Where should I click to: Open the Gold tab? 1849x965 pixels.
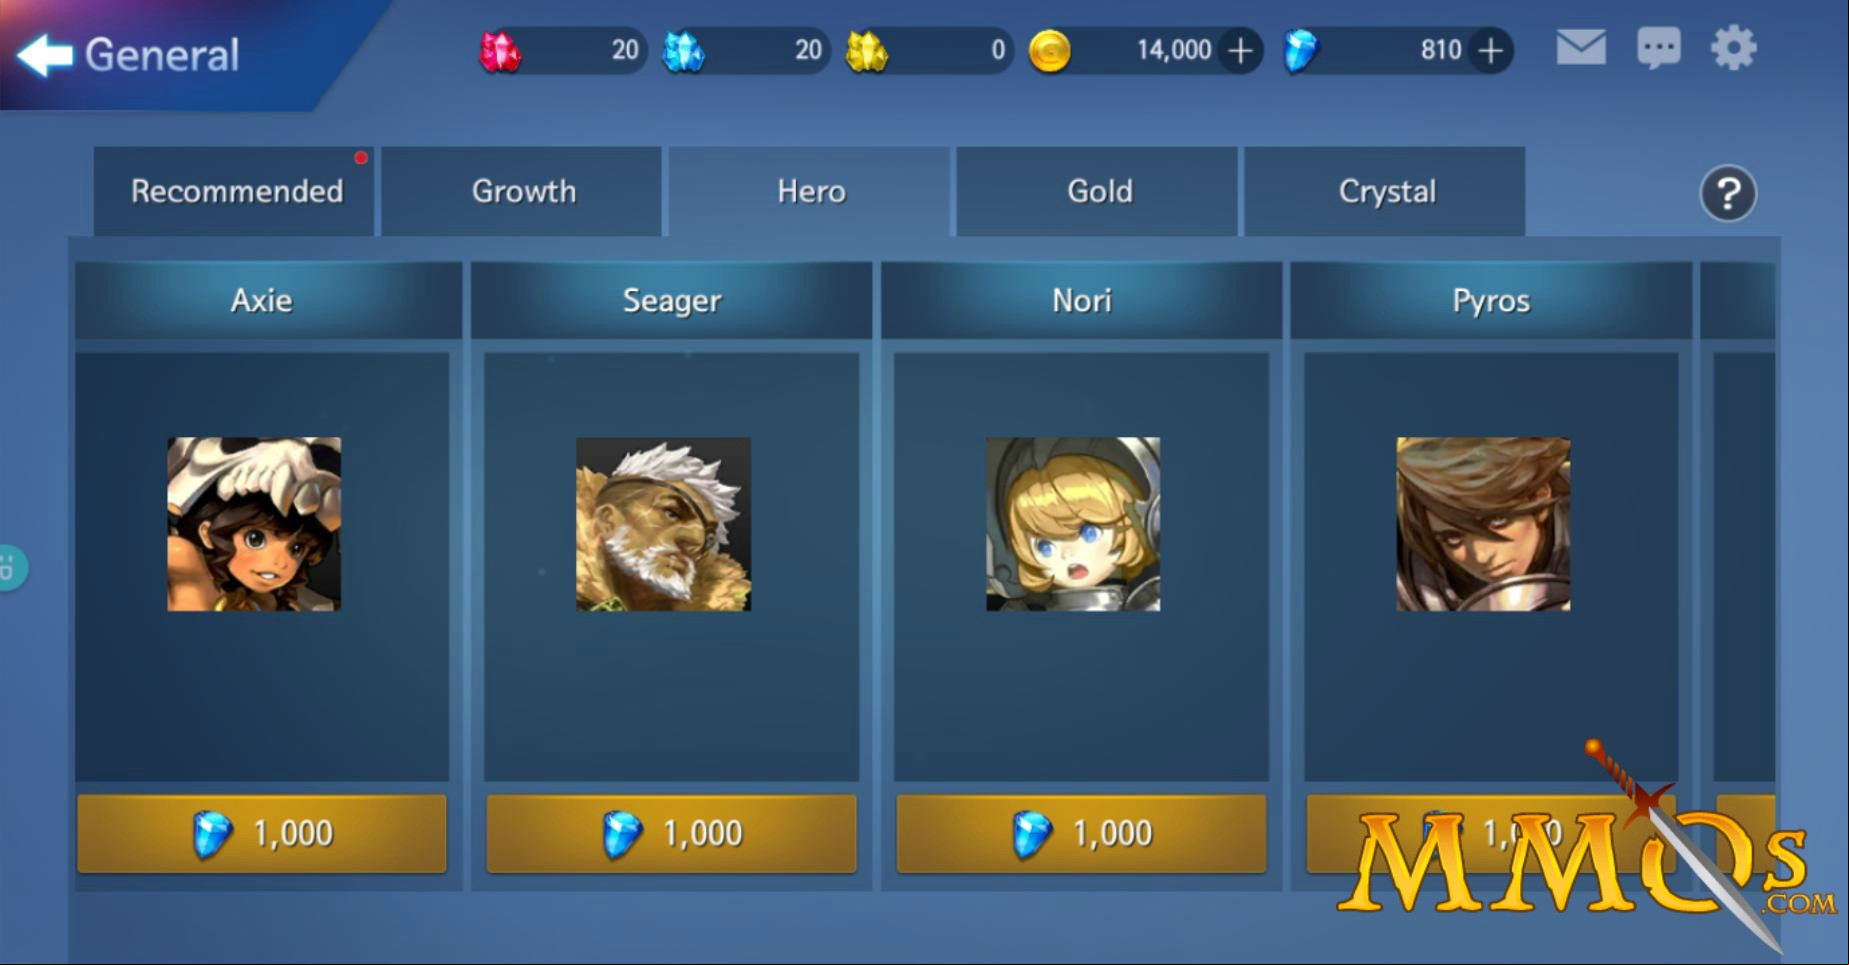pyautogui.click(x=1097, y=191)
